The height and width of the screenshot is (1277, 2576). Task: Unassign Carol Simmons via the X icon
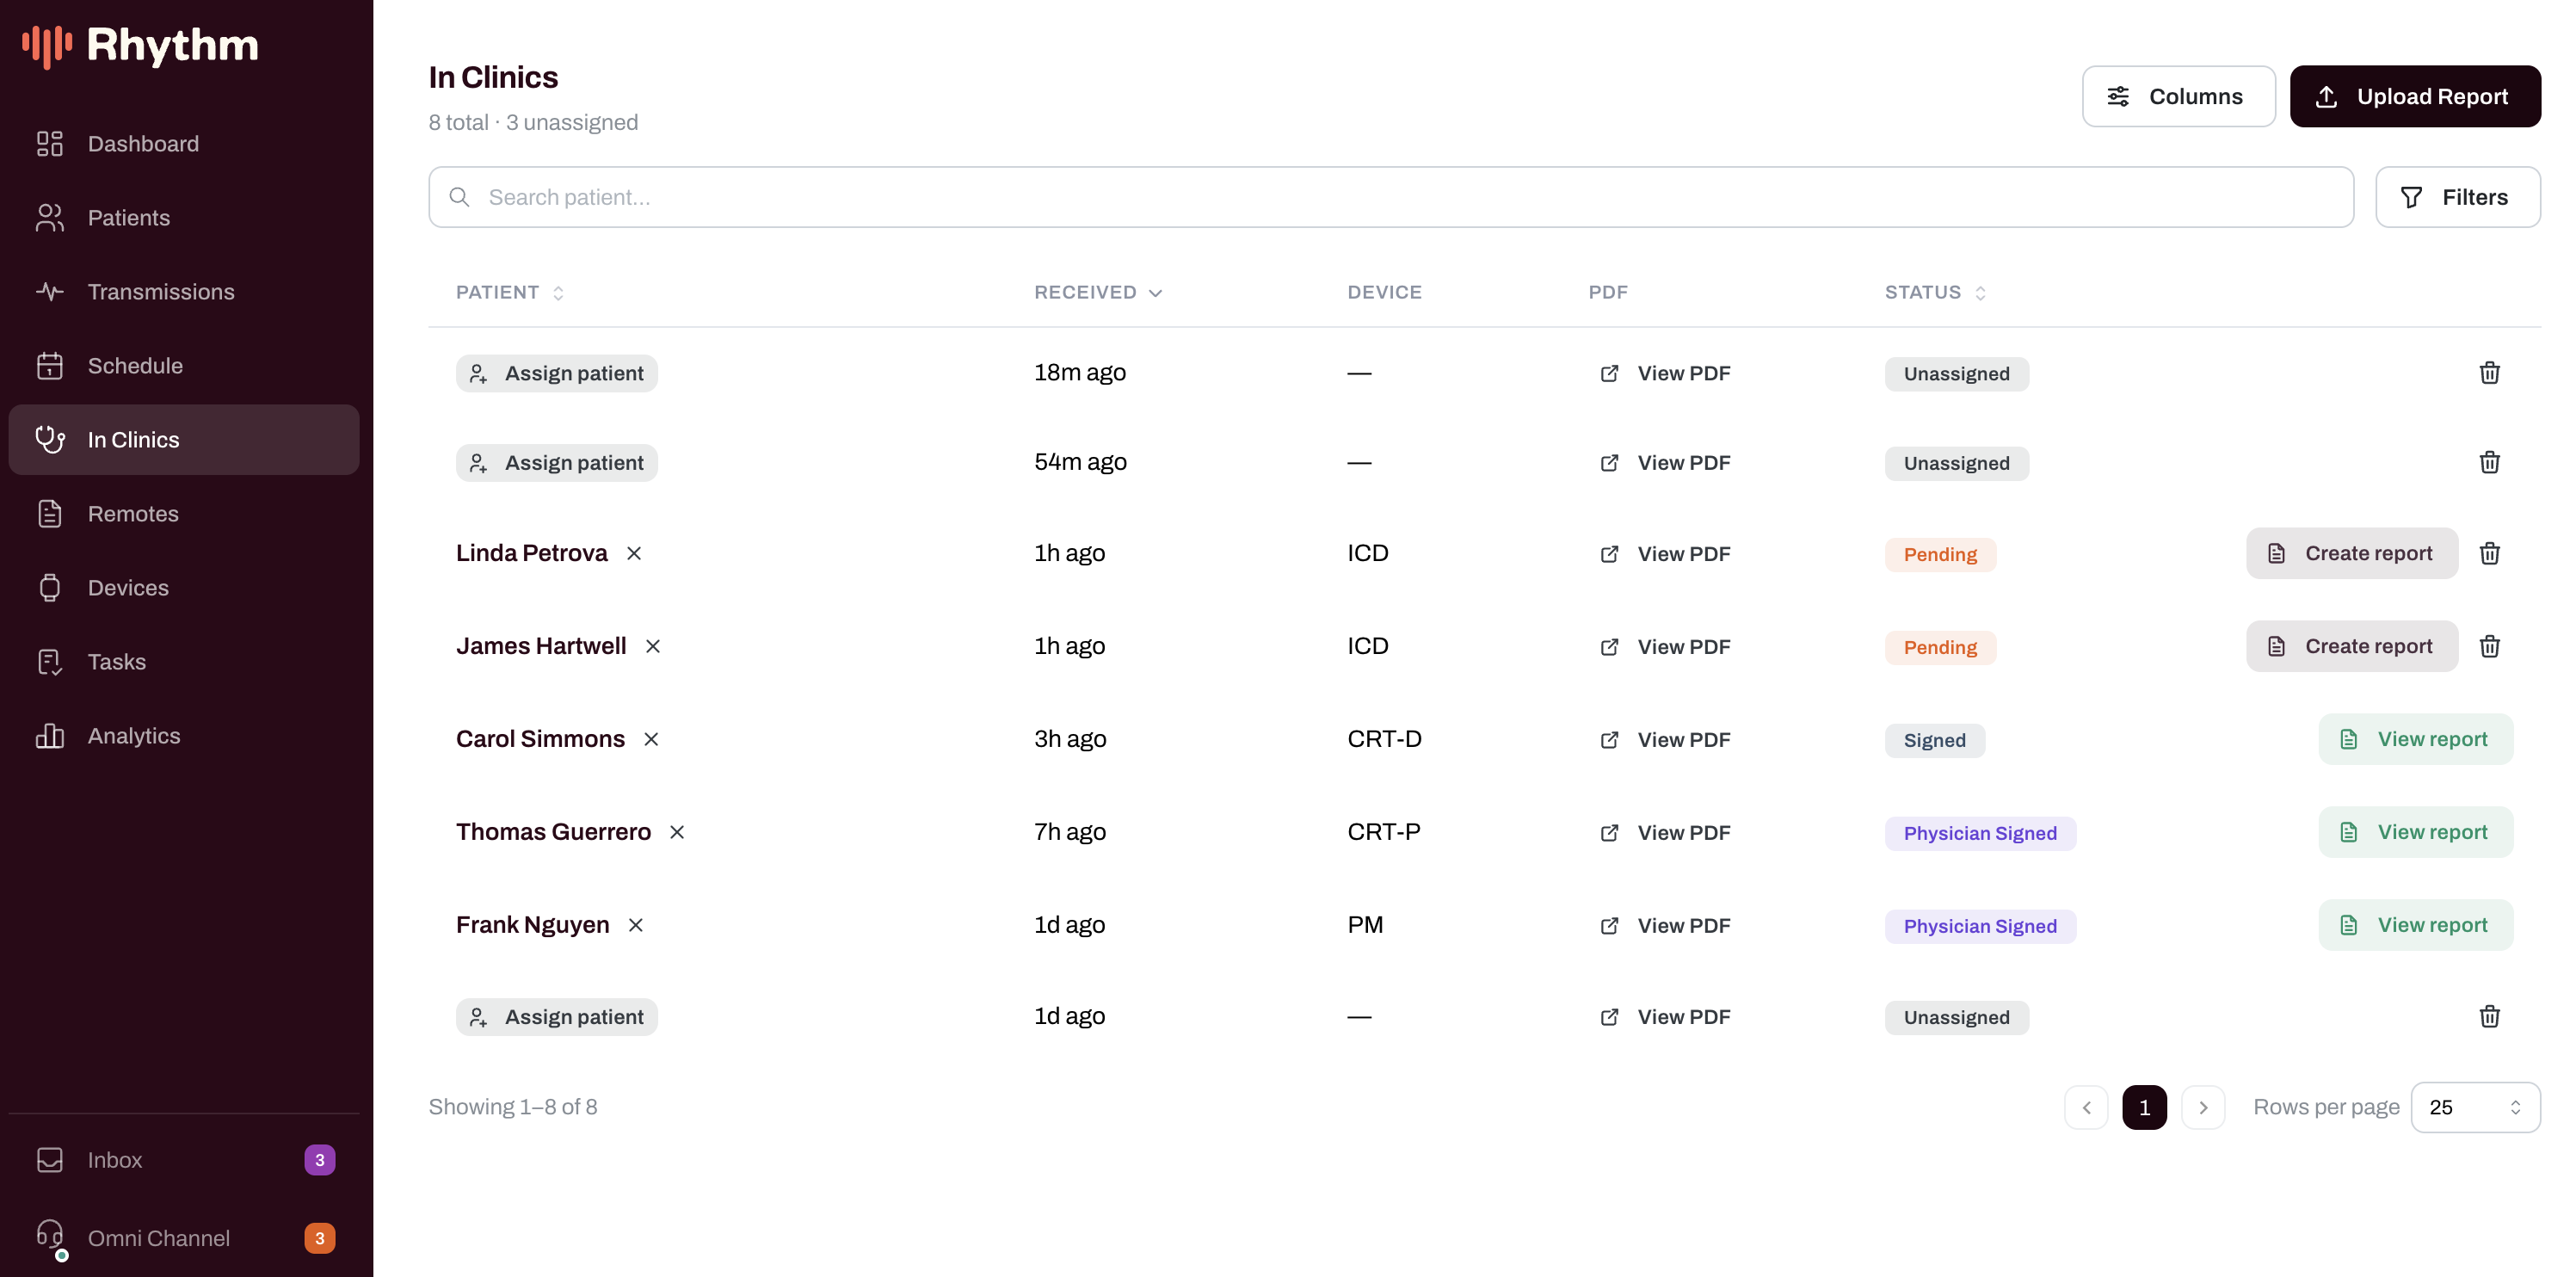tap(651, 739)
